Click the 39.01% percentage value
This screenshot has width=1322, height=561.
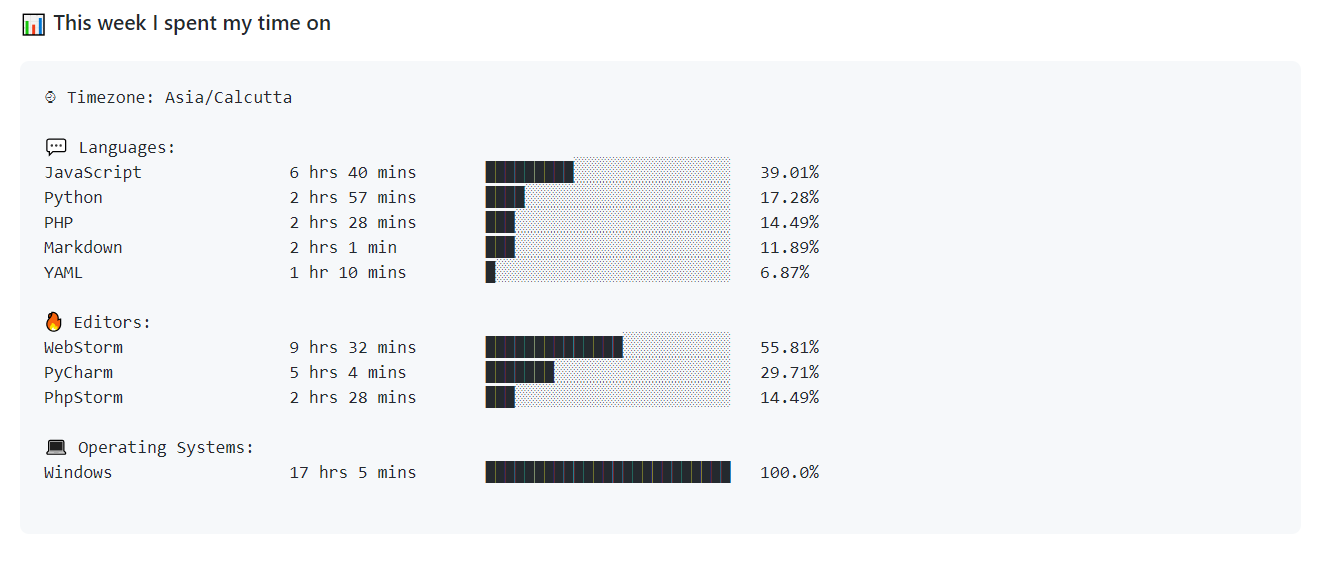(789, 172)
